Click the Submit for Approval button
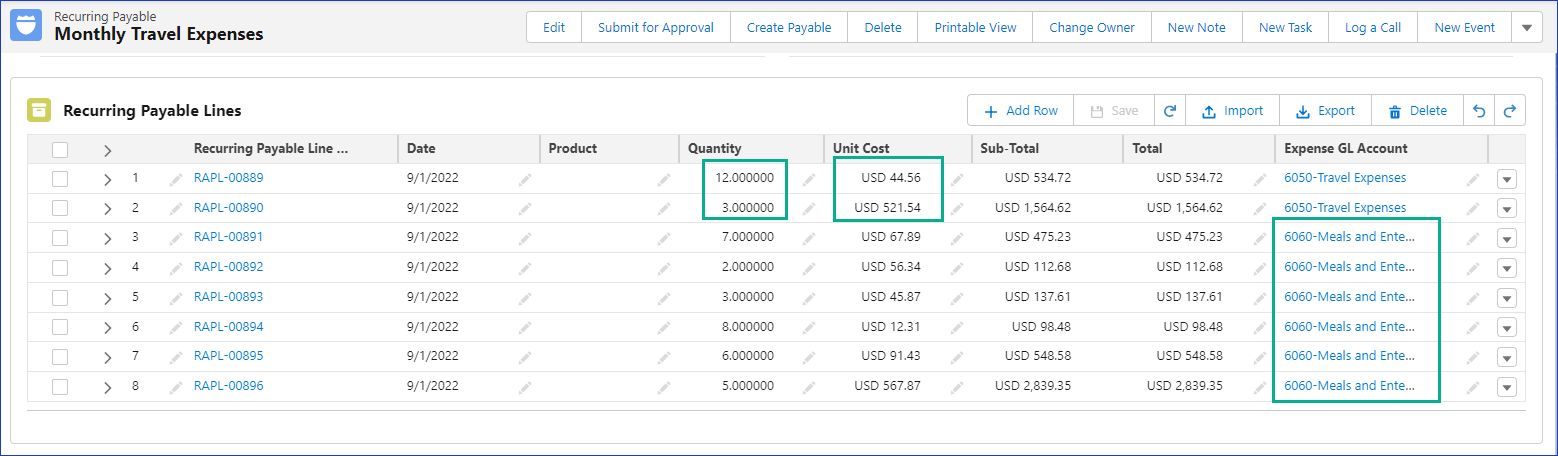The image size is (1558, 456). click(x=655, y=28)
